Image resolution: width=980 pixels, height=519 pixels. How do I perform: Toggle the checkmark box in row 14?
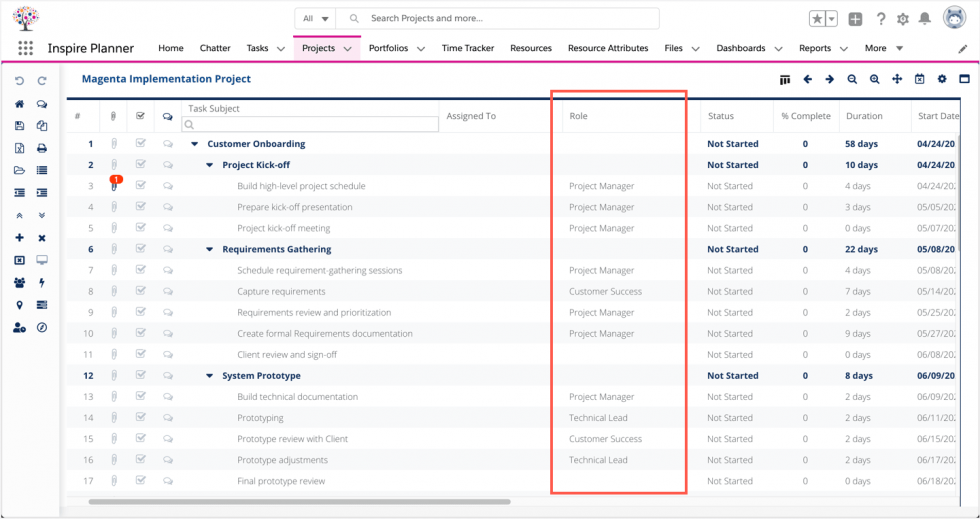(x=141, y=417)
